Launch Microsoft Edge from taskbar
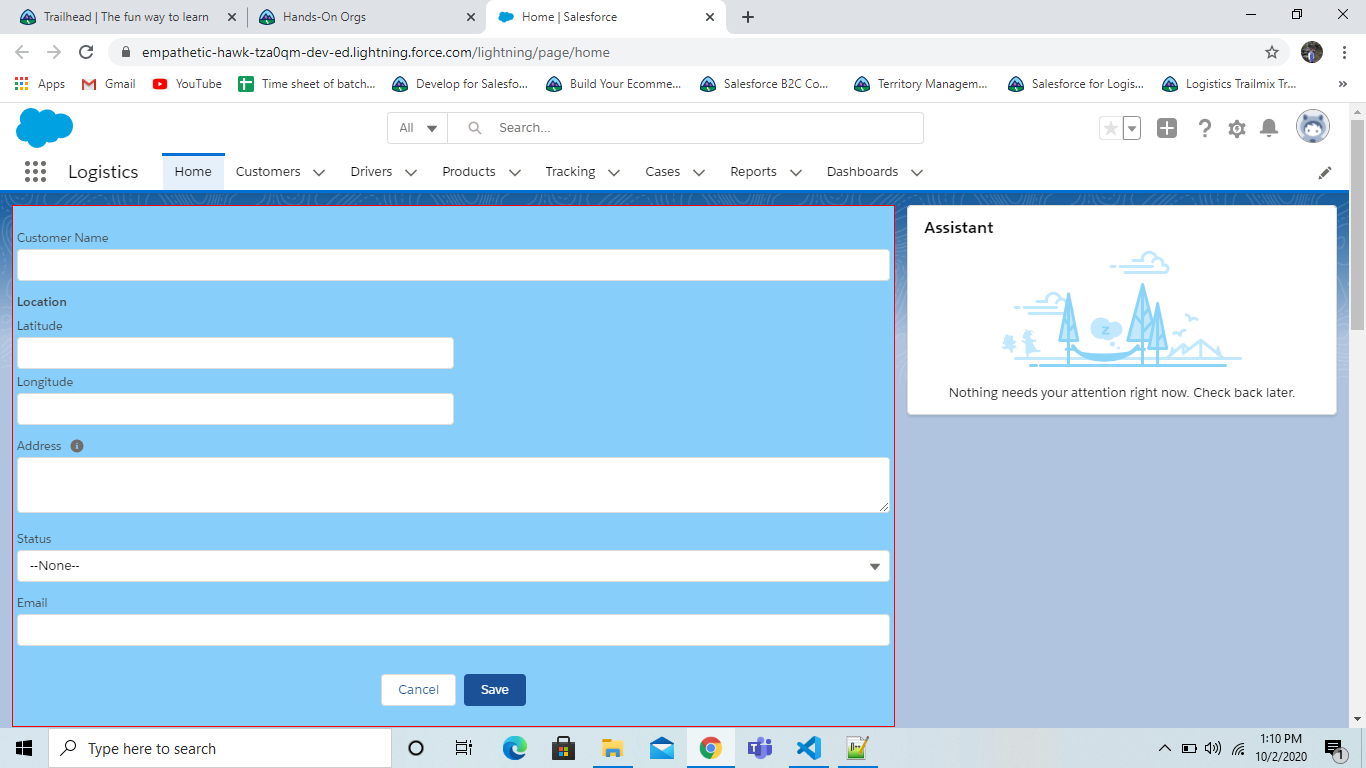 [515, 748]
